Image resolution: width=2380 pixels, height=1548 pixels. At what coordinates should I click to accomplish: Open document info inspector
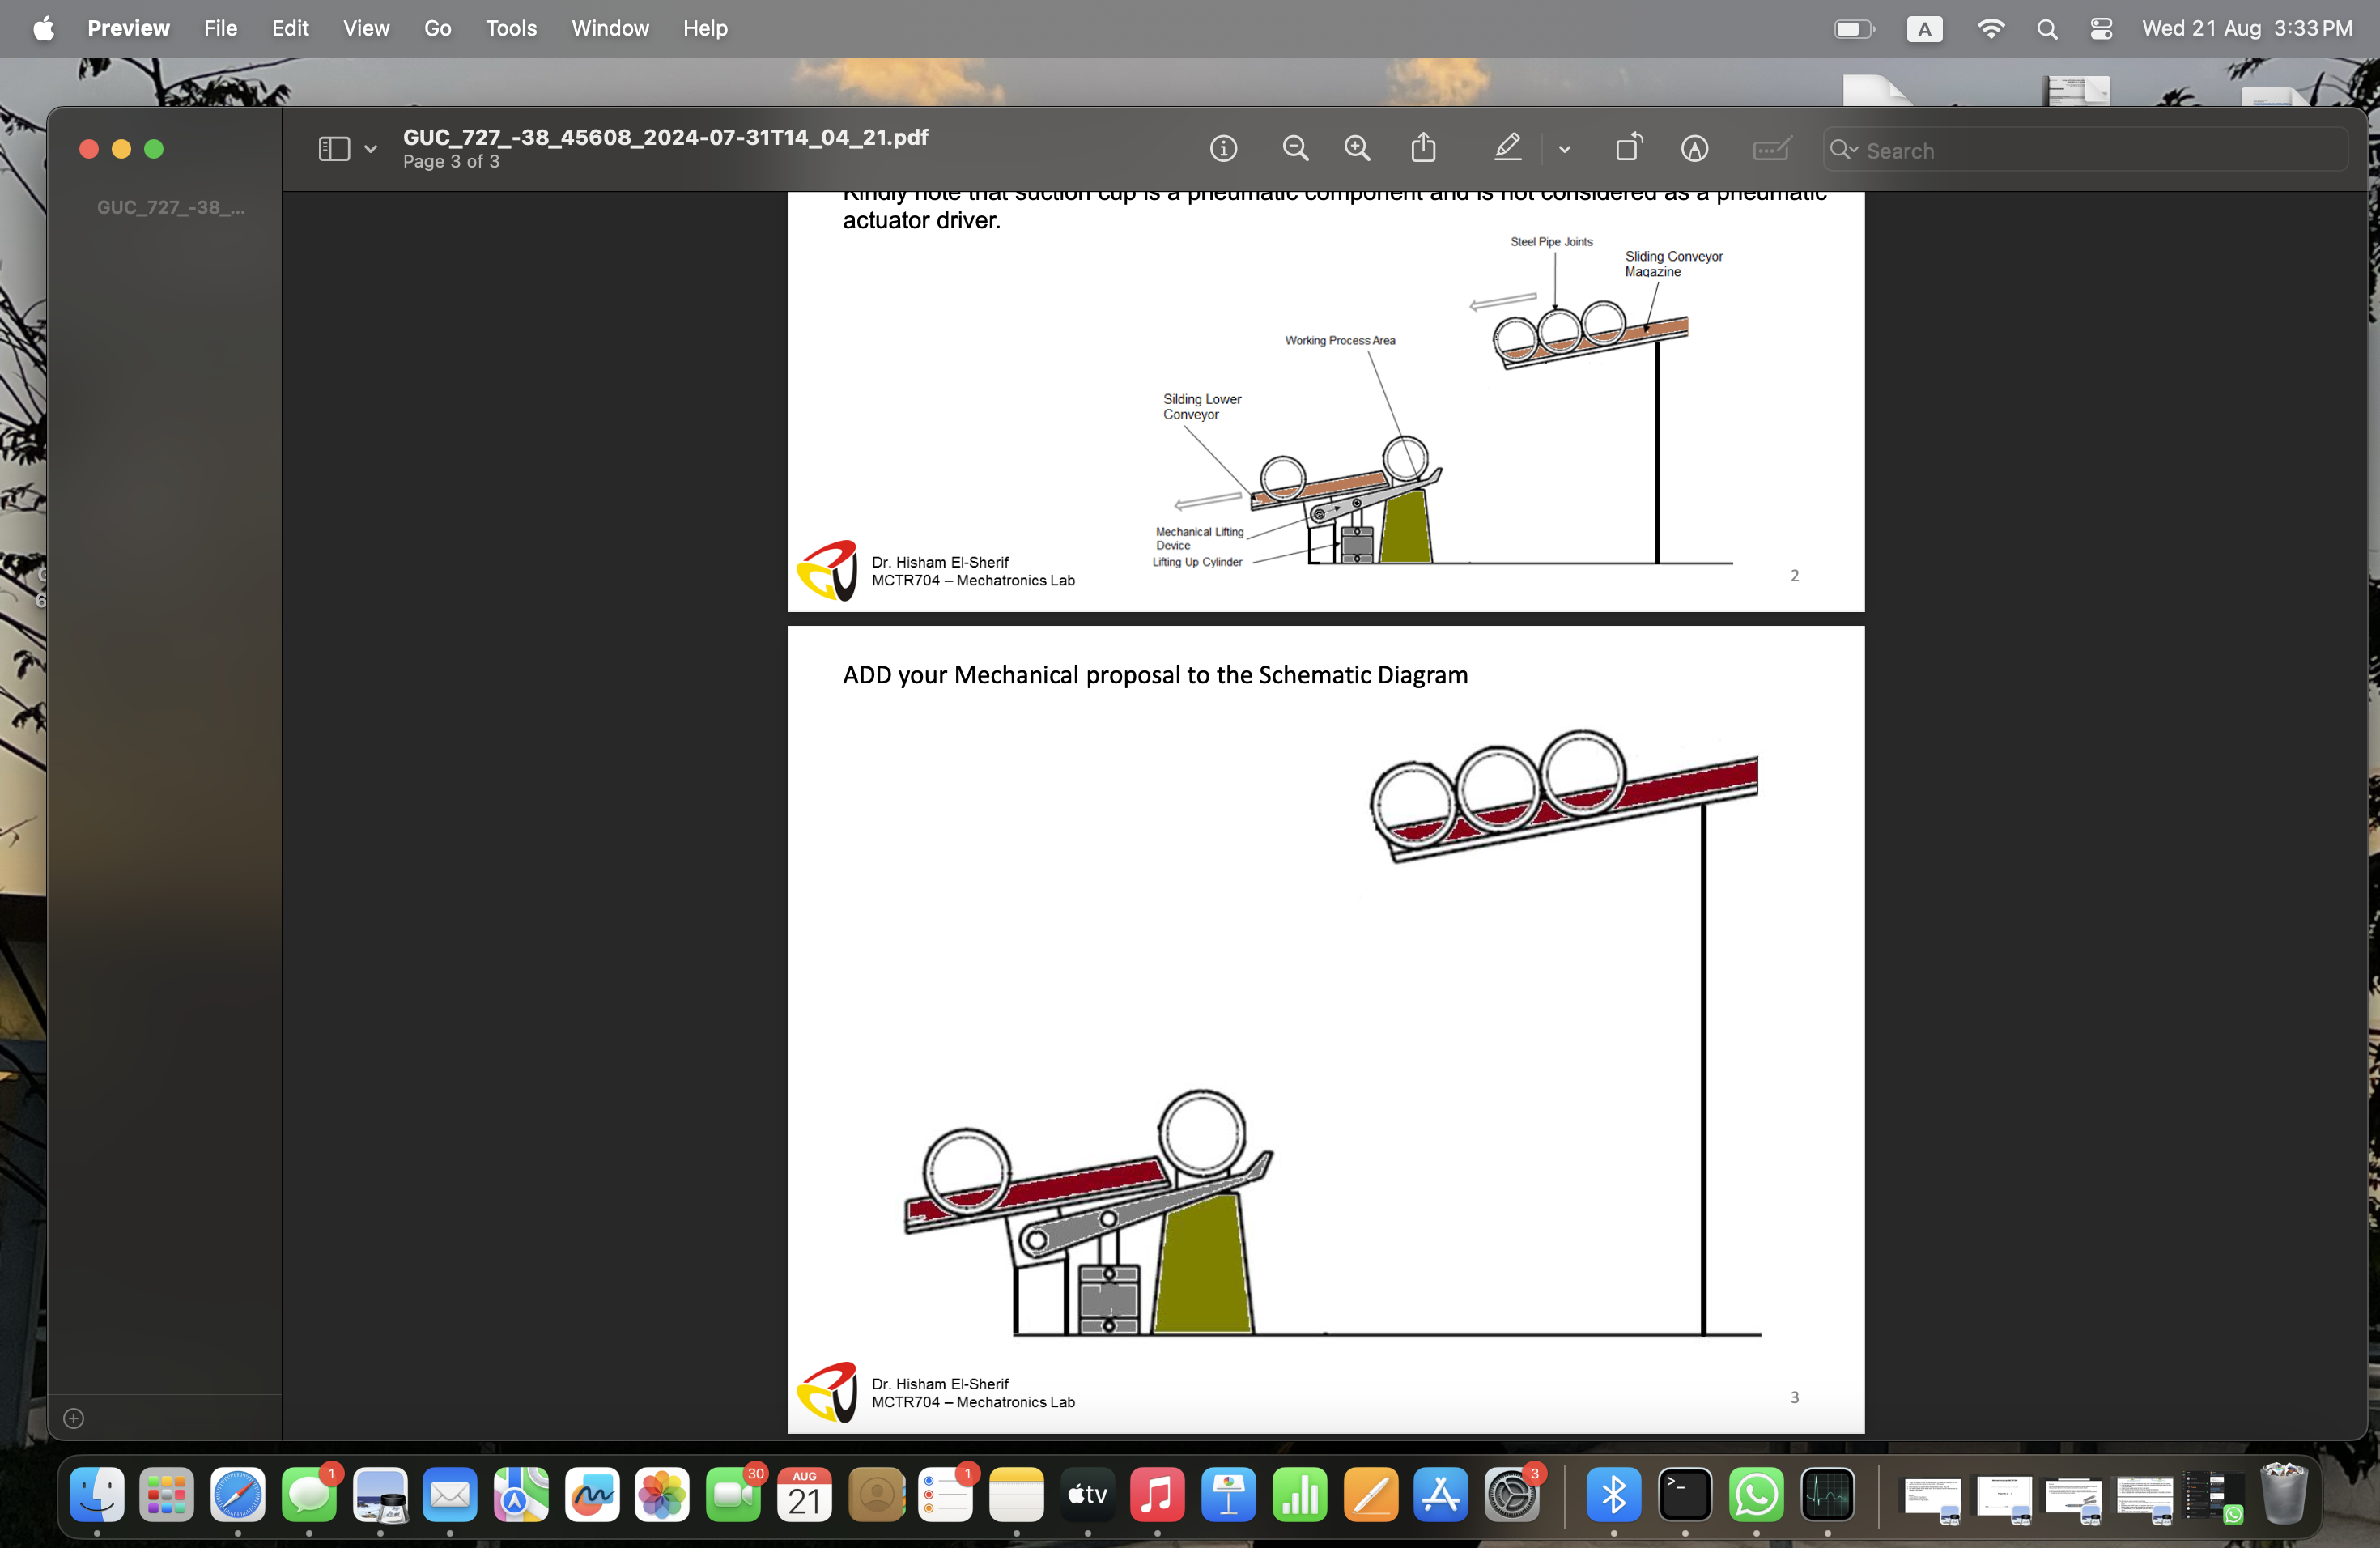click(x=1224, y=148)
